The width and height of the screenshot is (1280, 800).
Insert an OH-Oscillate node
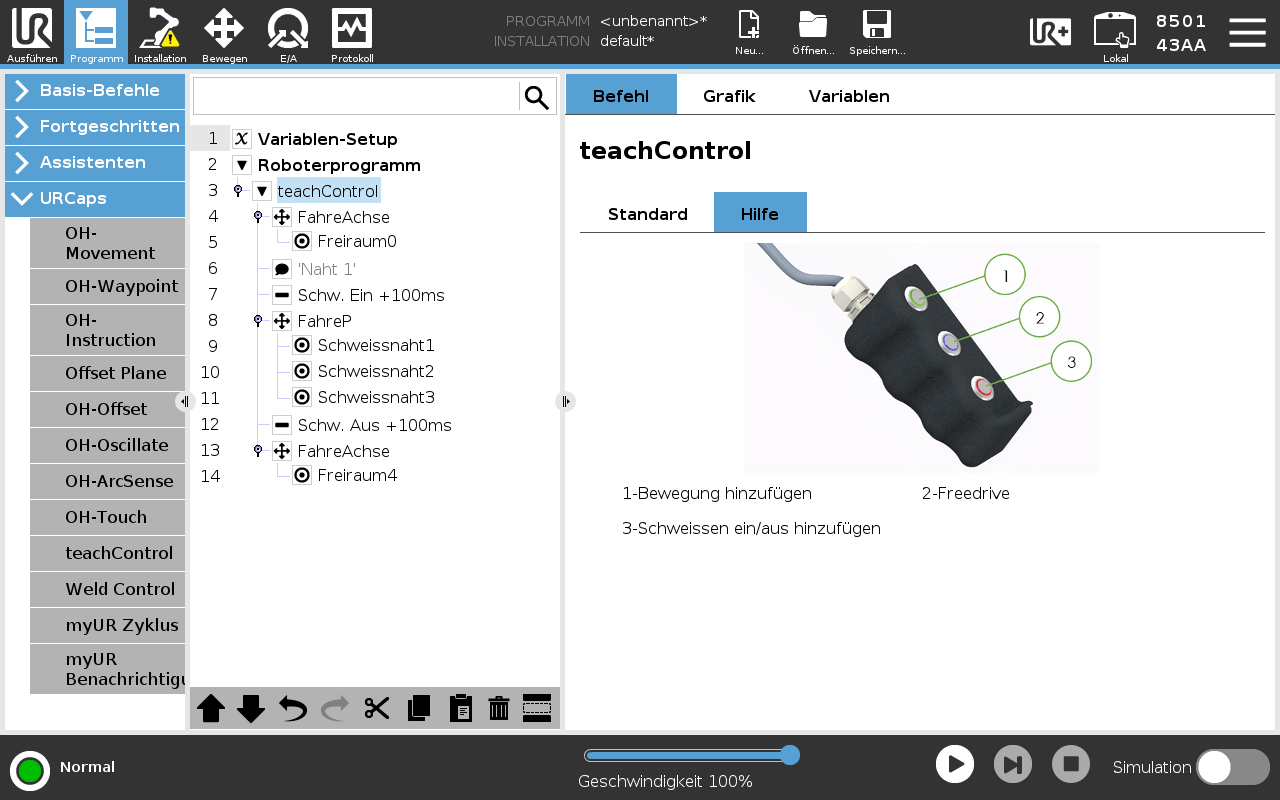coord(107,445)
